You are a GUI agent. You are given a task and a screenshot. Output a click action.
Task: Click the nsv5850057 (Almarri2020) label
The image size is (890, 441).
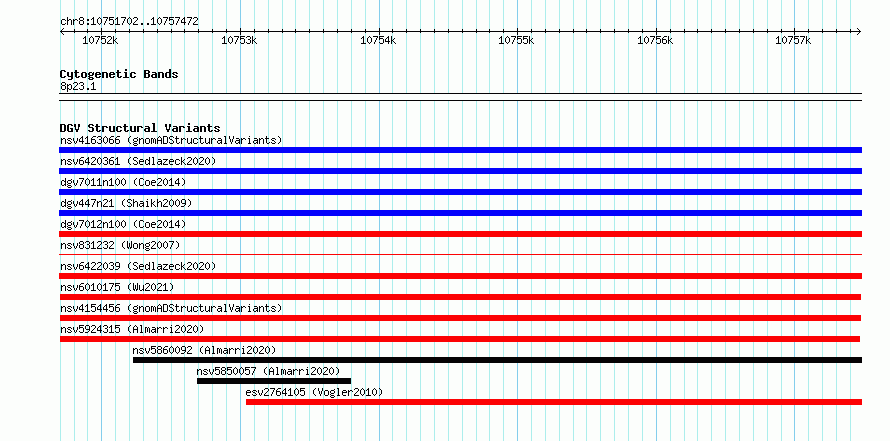coord(268,371)
